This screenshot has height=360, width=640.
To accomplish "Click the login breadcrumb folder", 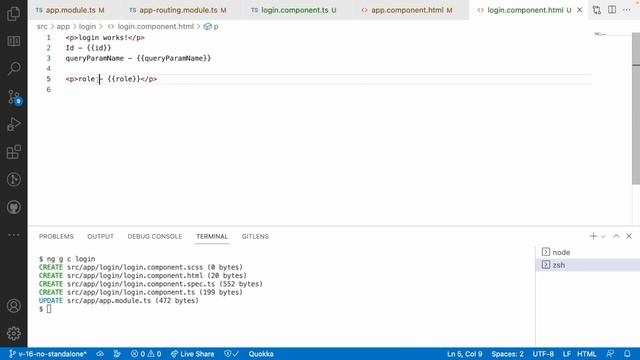I will click(87, 27).
